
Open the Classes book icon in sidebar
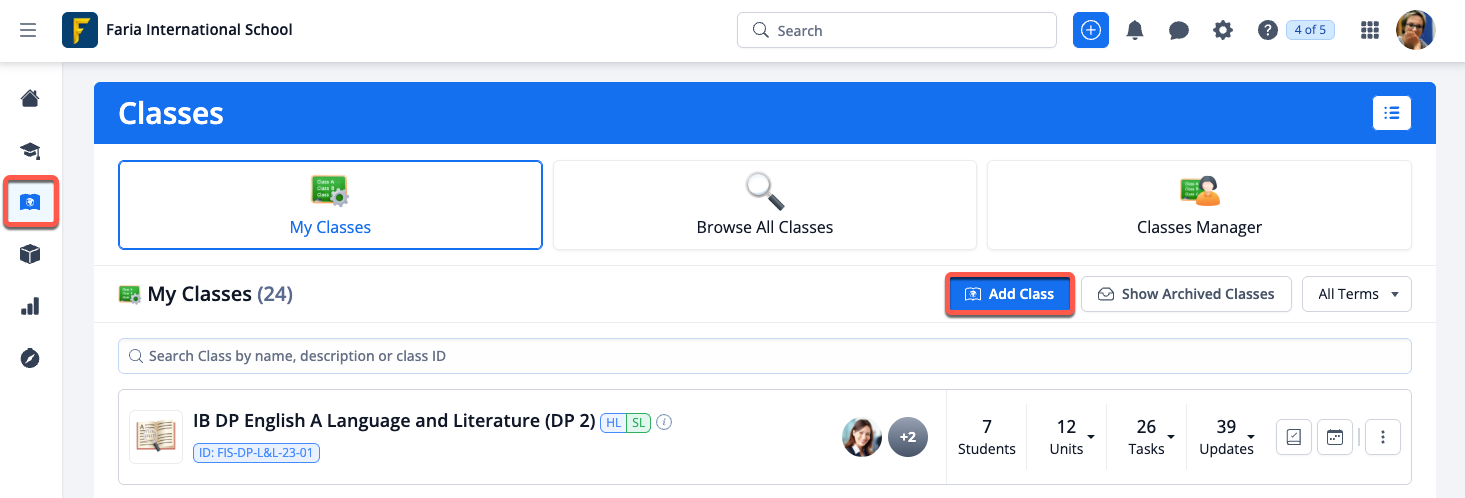(x=30, y=203)
